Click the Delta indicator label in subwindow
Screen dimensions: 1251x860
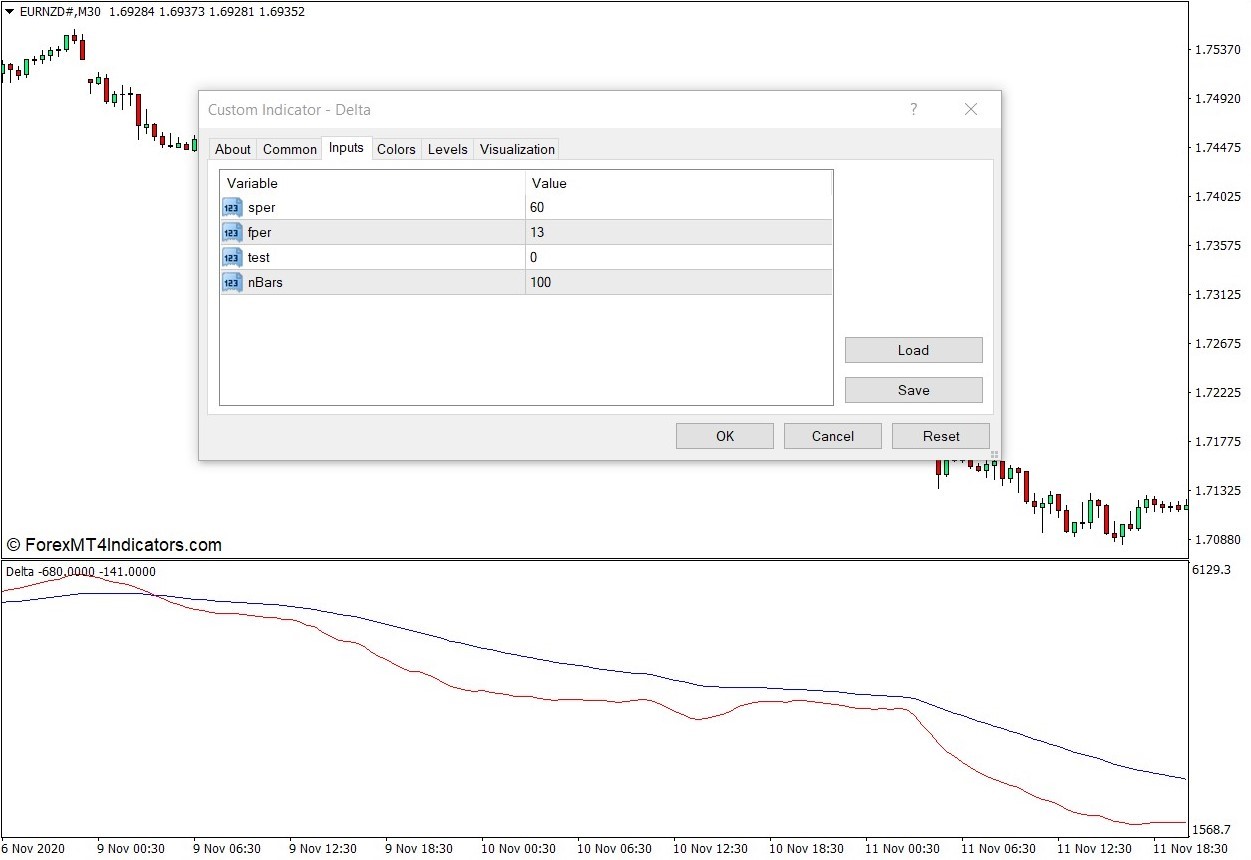point(80,572)
